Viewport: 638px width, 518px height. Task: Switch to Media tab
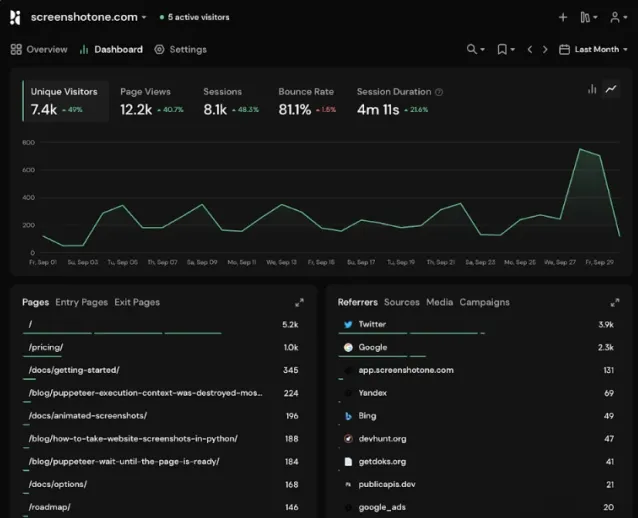[x=439, y=302]
